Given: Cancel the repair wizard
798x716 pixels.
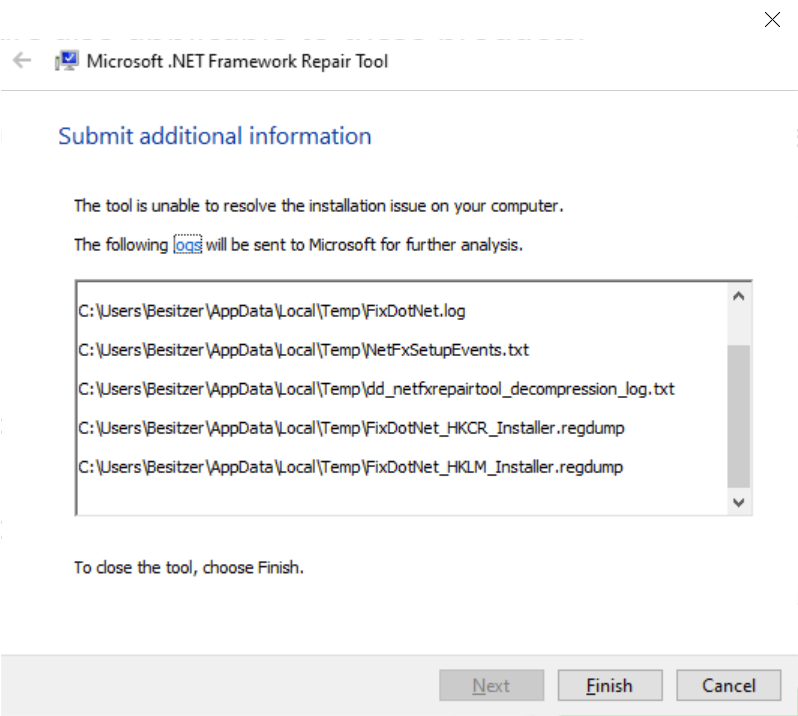Looking at the screenshot, I should coord(728,686).
